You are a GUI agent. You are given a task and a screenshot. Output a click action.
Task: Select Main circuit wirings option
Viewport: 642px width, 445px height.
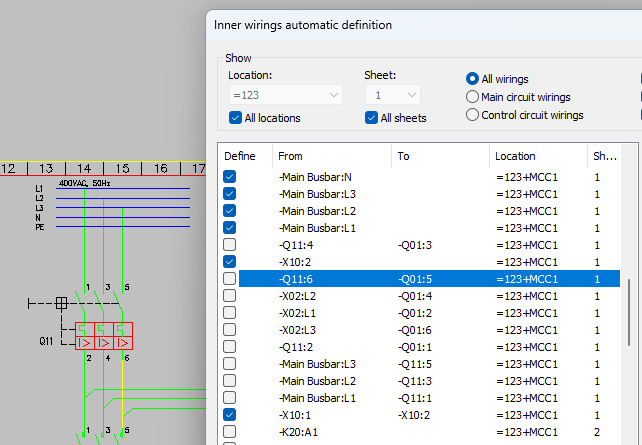[473, 97]
